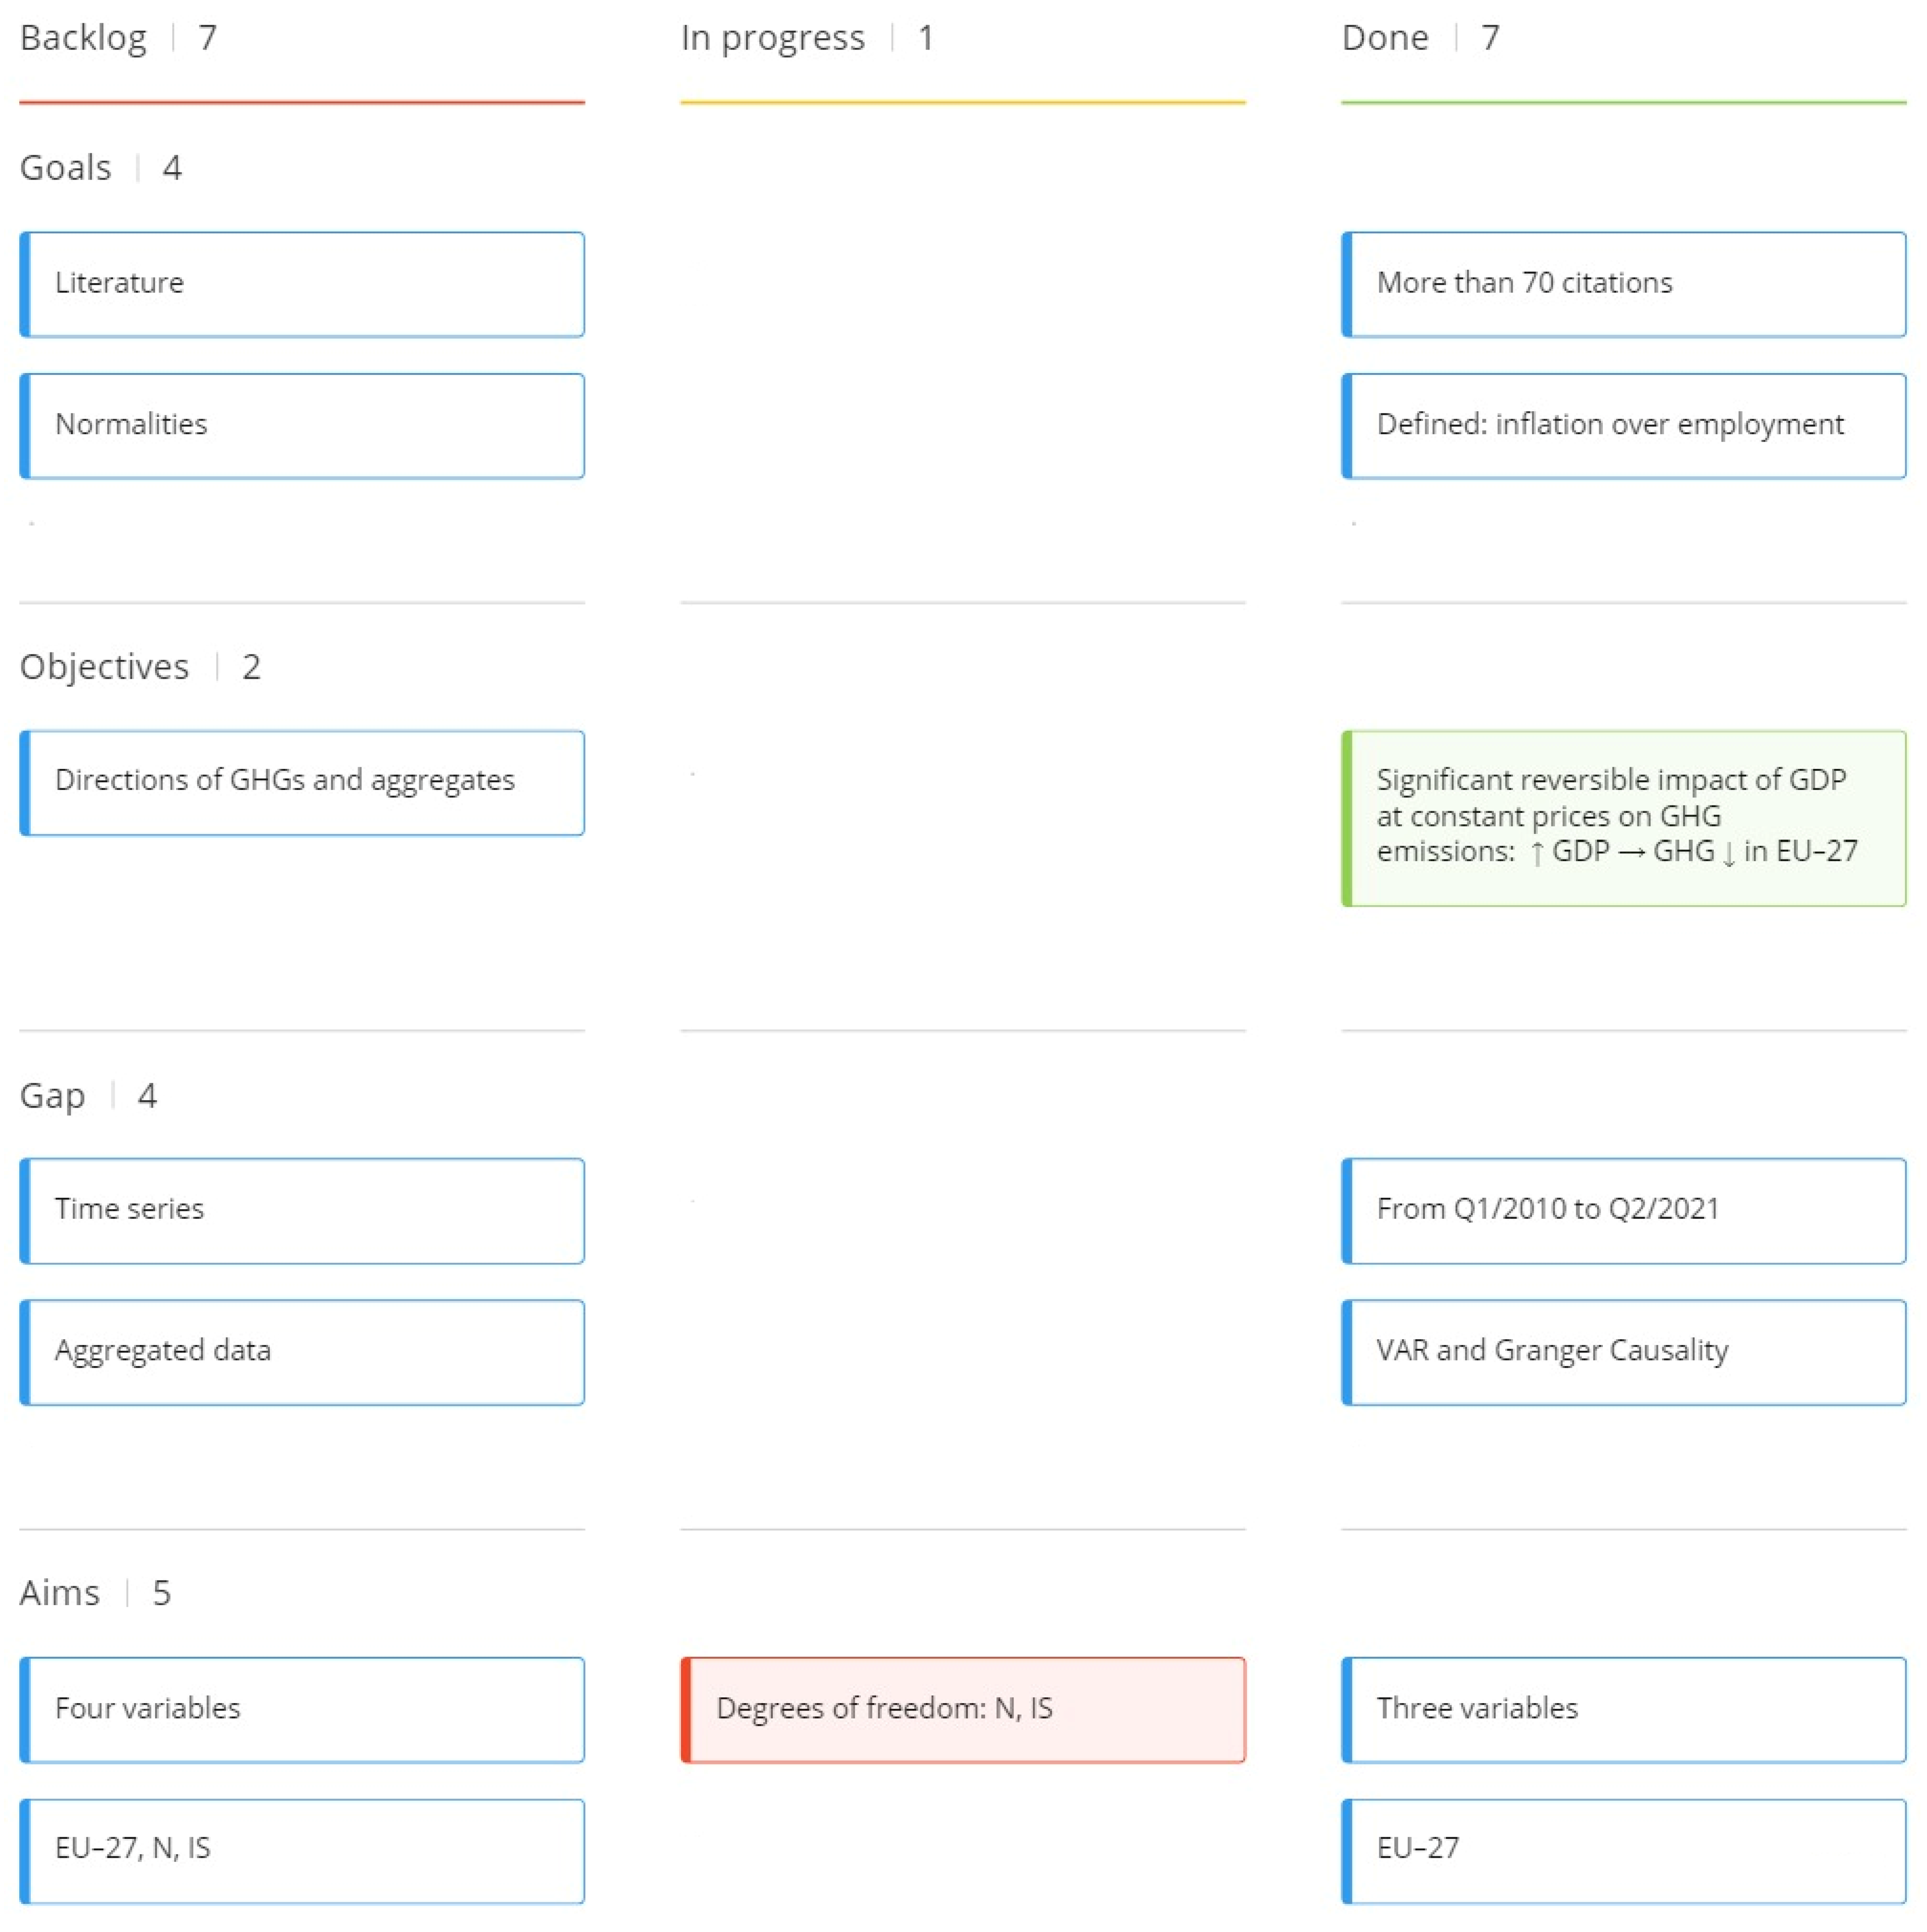Viewport: 1927px width, 1932px height.
Task: Open the Four variables backlog card
Action: tap(301, 1709)
